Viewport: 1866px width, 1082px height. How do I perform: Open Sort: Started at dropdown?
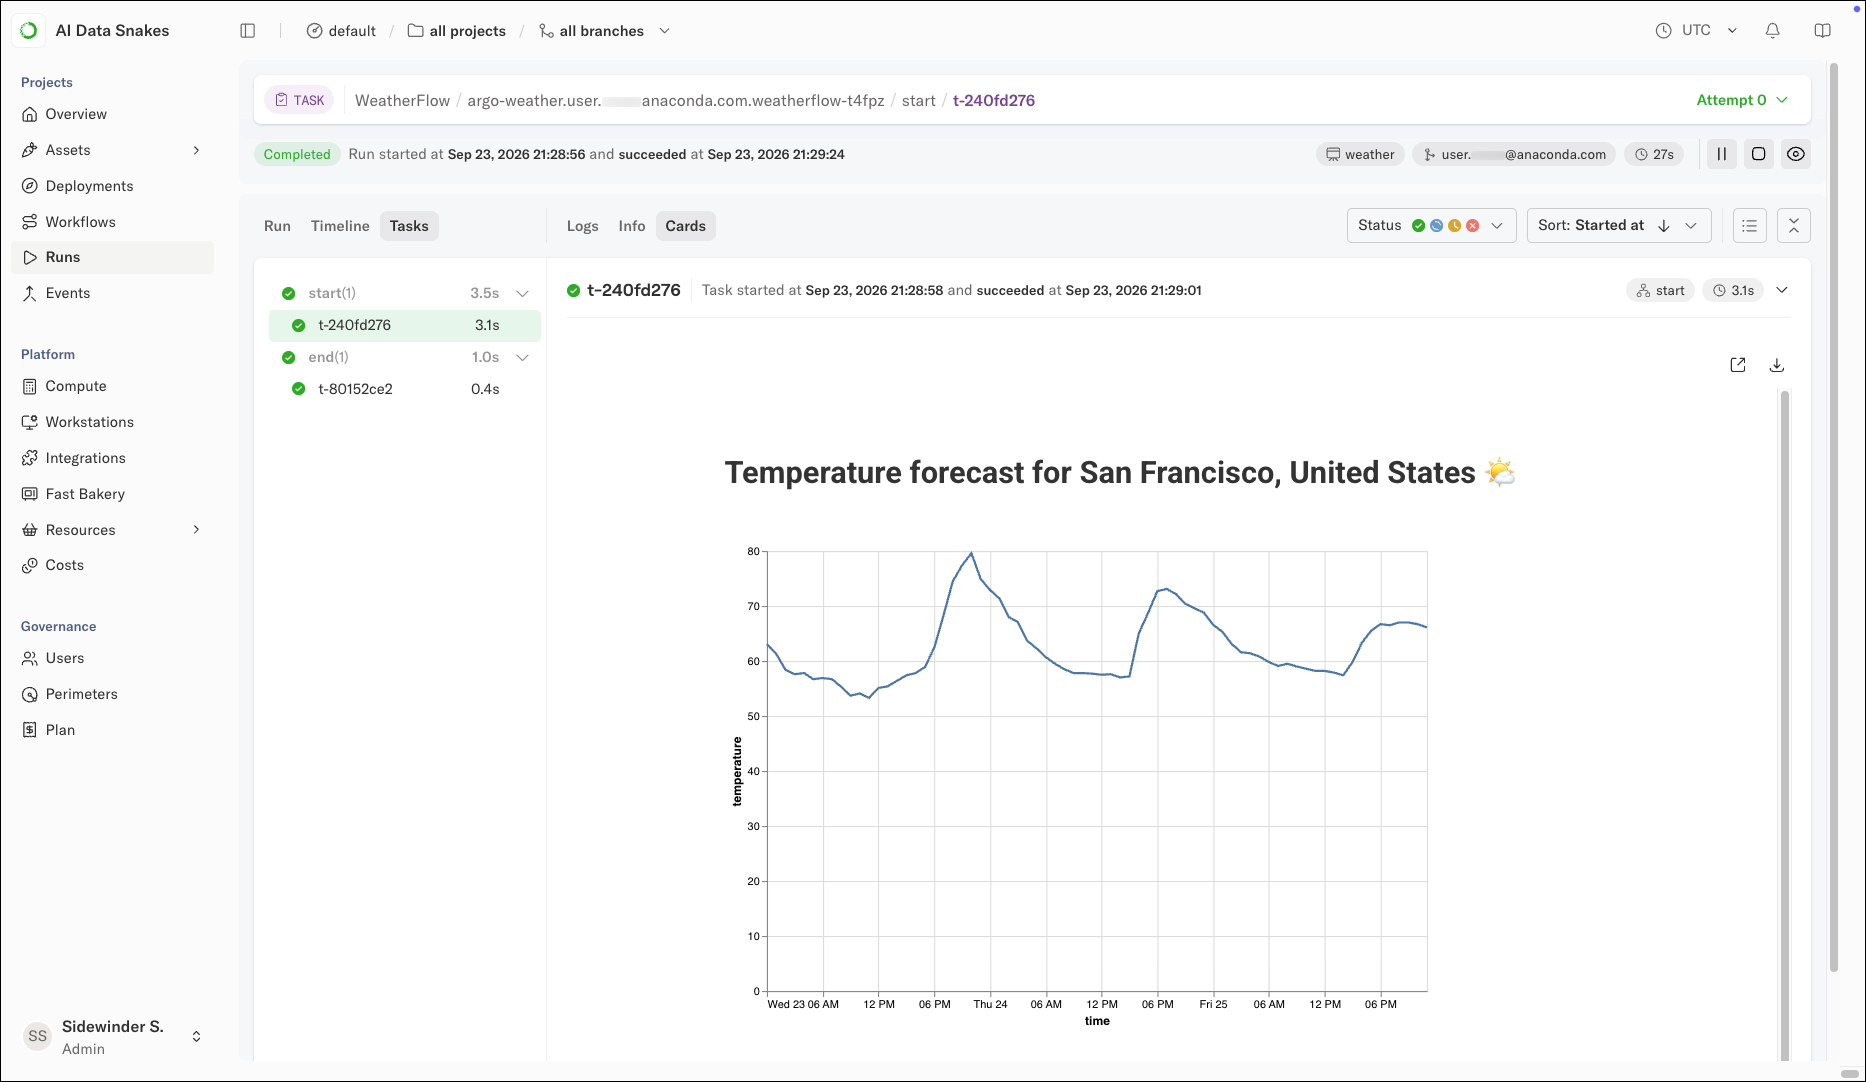coord(1619,226)
